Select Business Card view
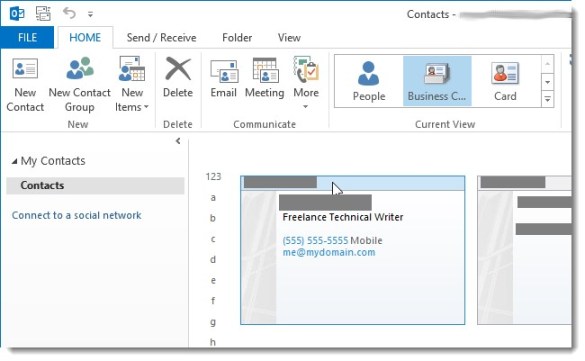The width and height of the screenshot is (585, 361). [437, 81]
